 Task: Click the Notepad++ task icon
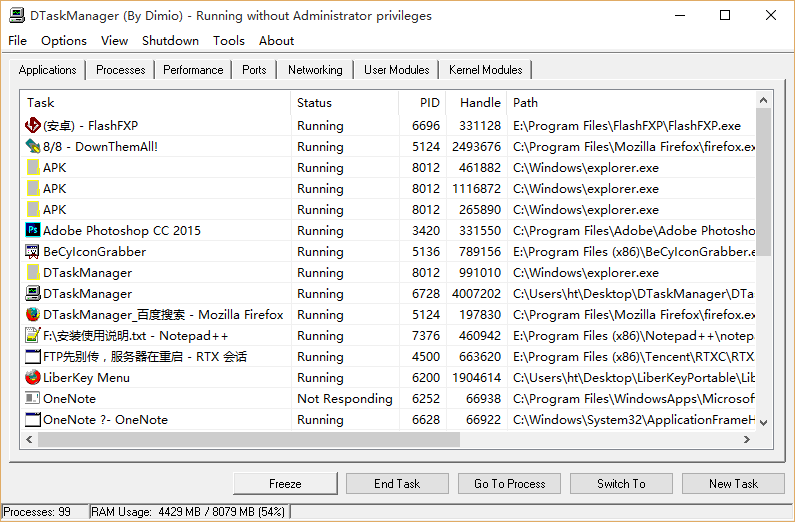tap(33, 336)
